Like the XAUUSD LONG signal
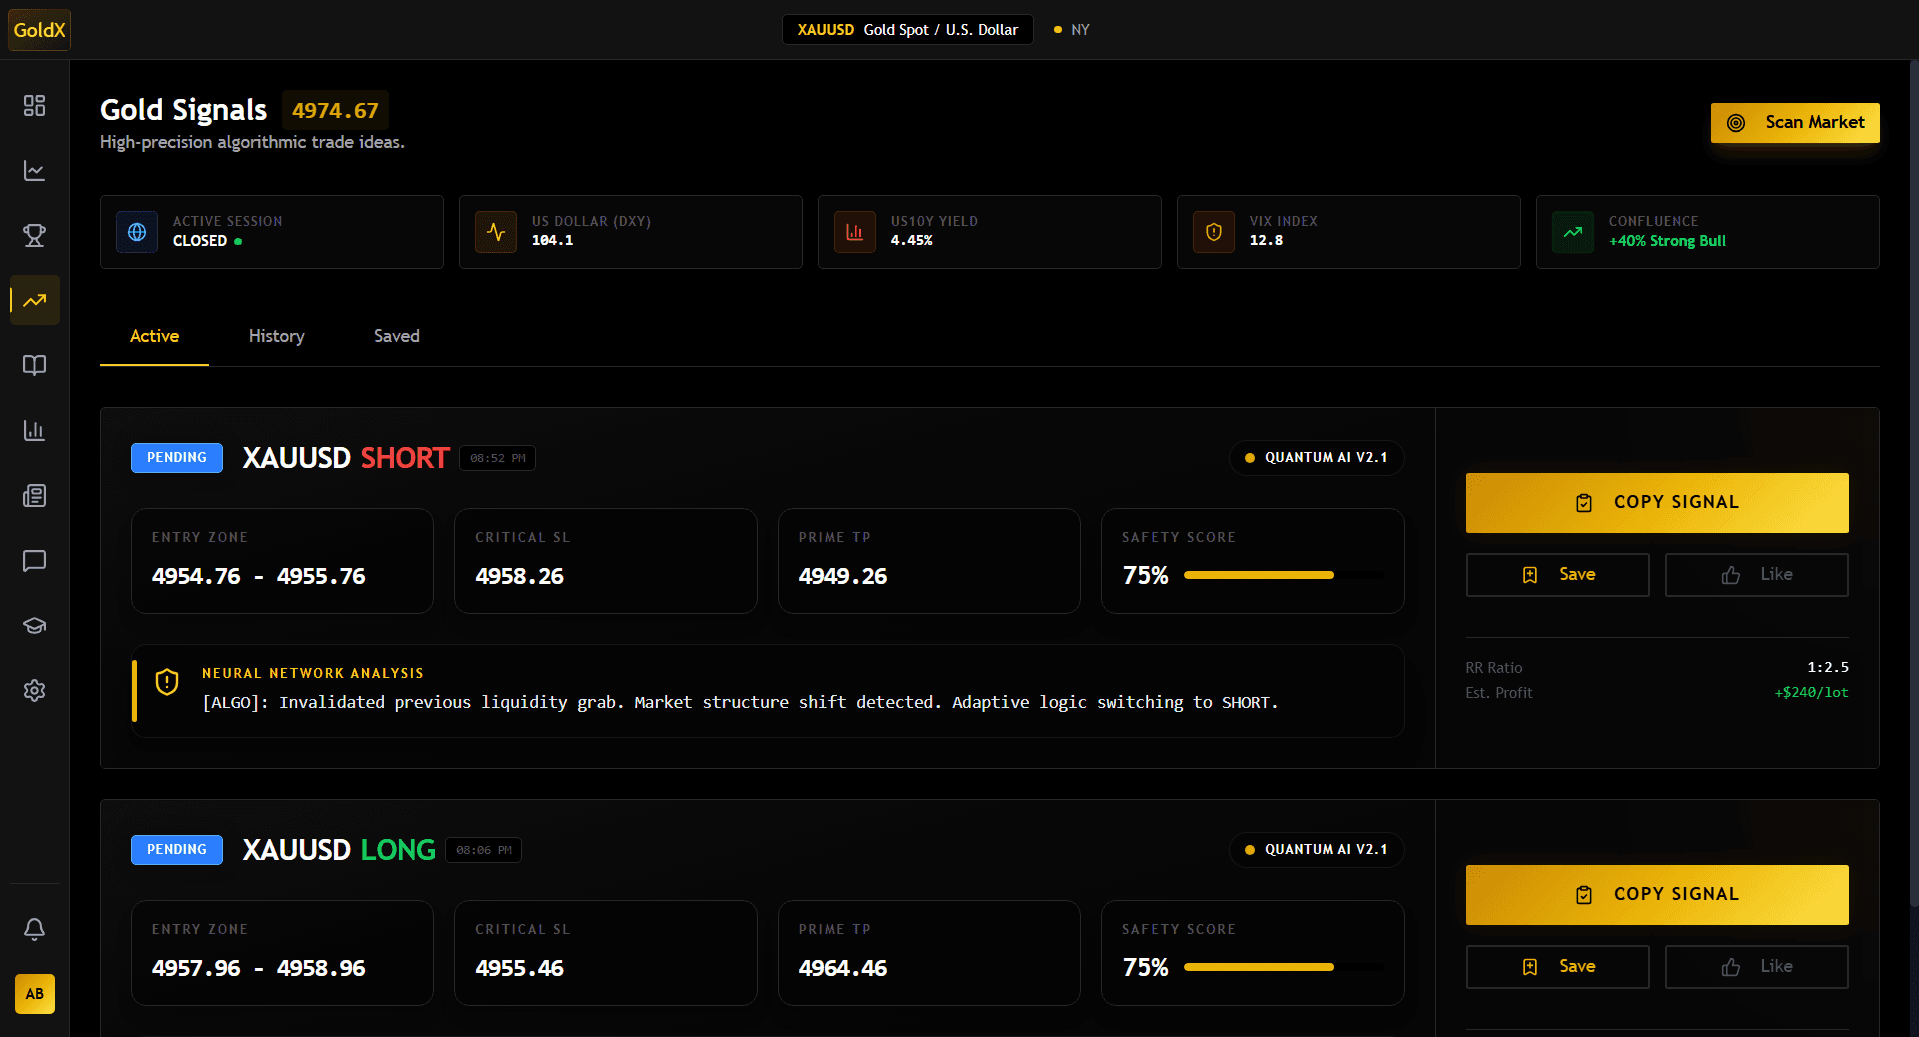1919x1037 pixels. point(1756,966)
